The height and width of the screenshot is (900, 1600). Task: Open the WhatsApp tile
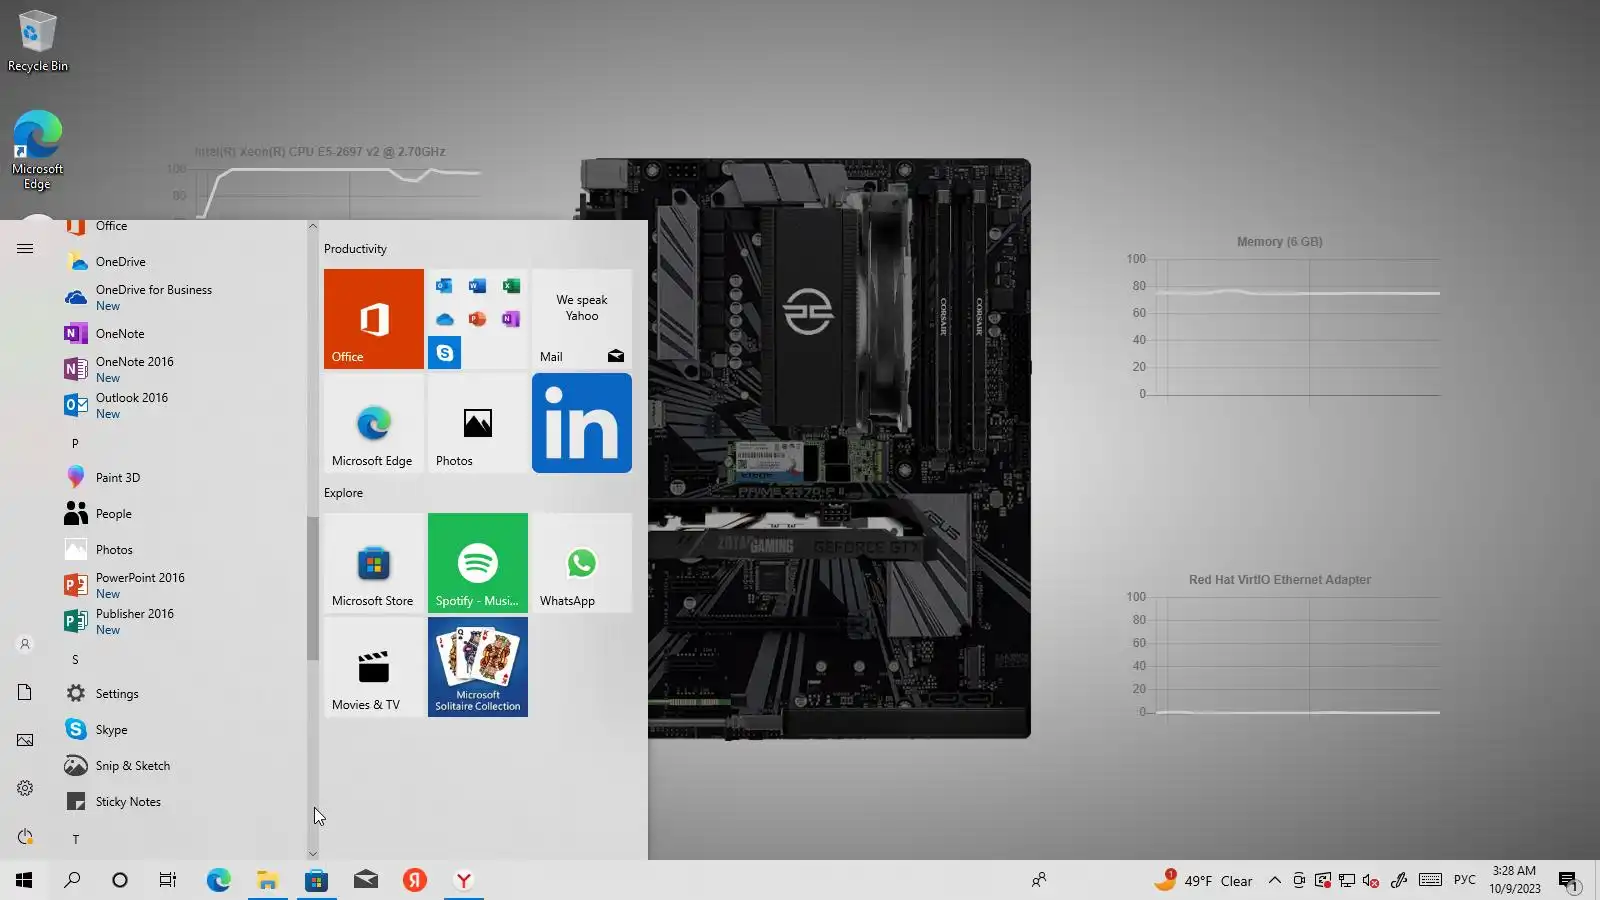tap(582, 563)
